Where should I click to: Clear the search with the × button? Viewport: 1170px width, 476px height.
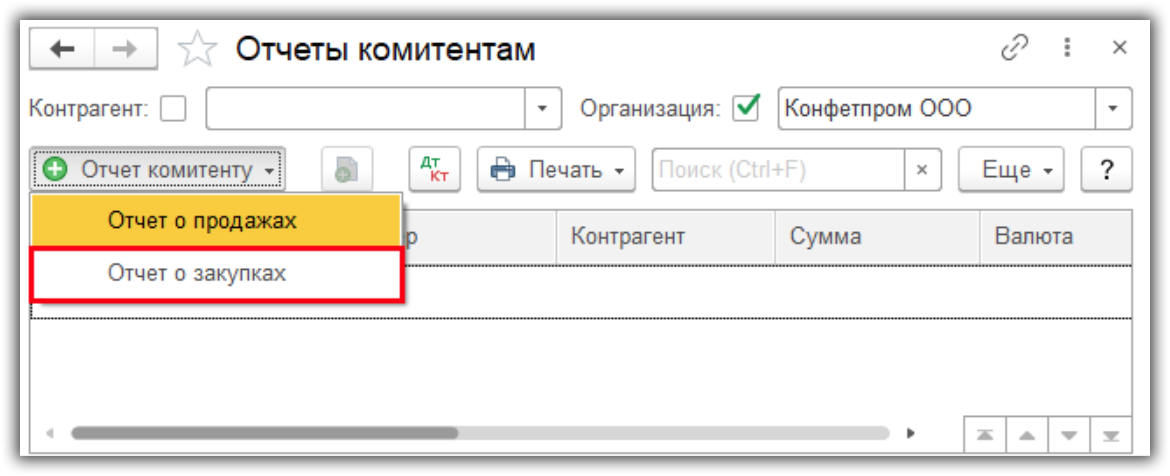pyautogui.click(x=922, y=170)
